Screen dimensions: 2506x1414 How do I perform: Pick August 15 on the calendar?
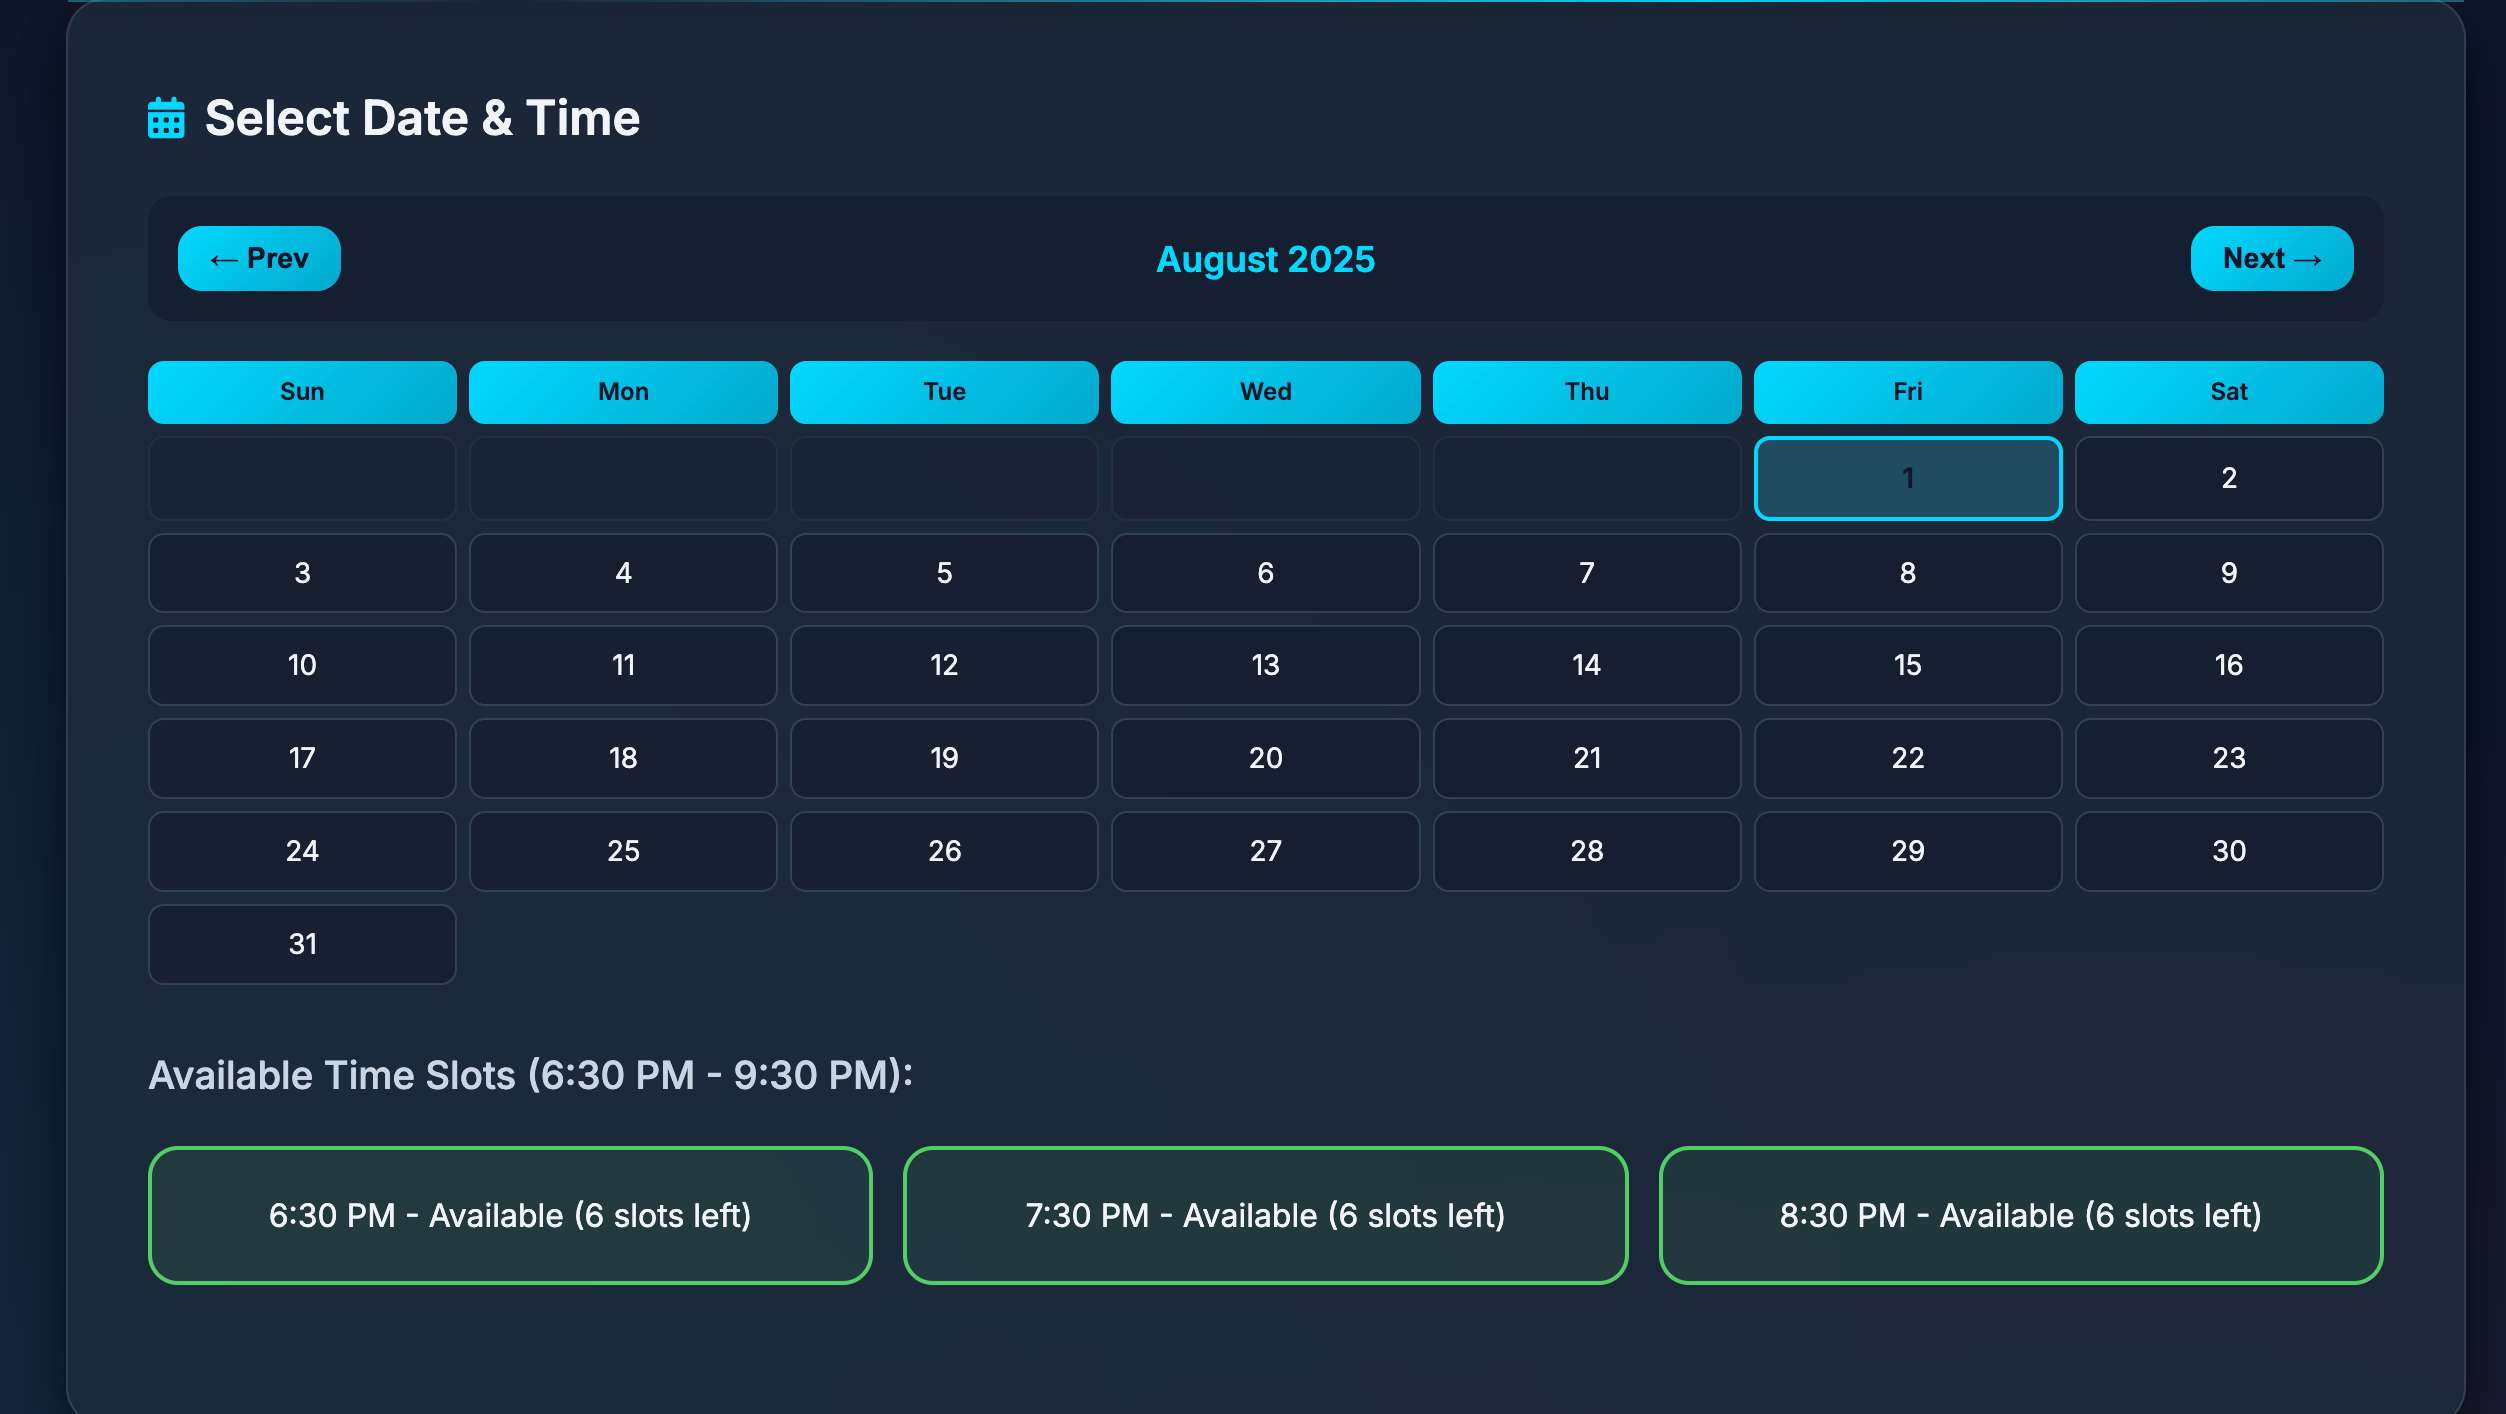(x=1907, y=665)
